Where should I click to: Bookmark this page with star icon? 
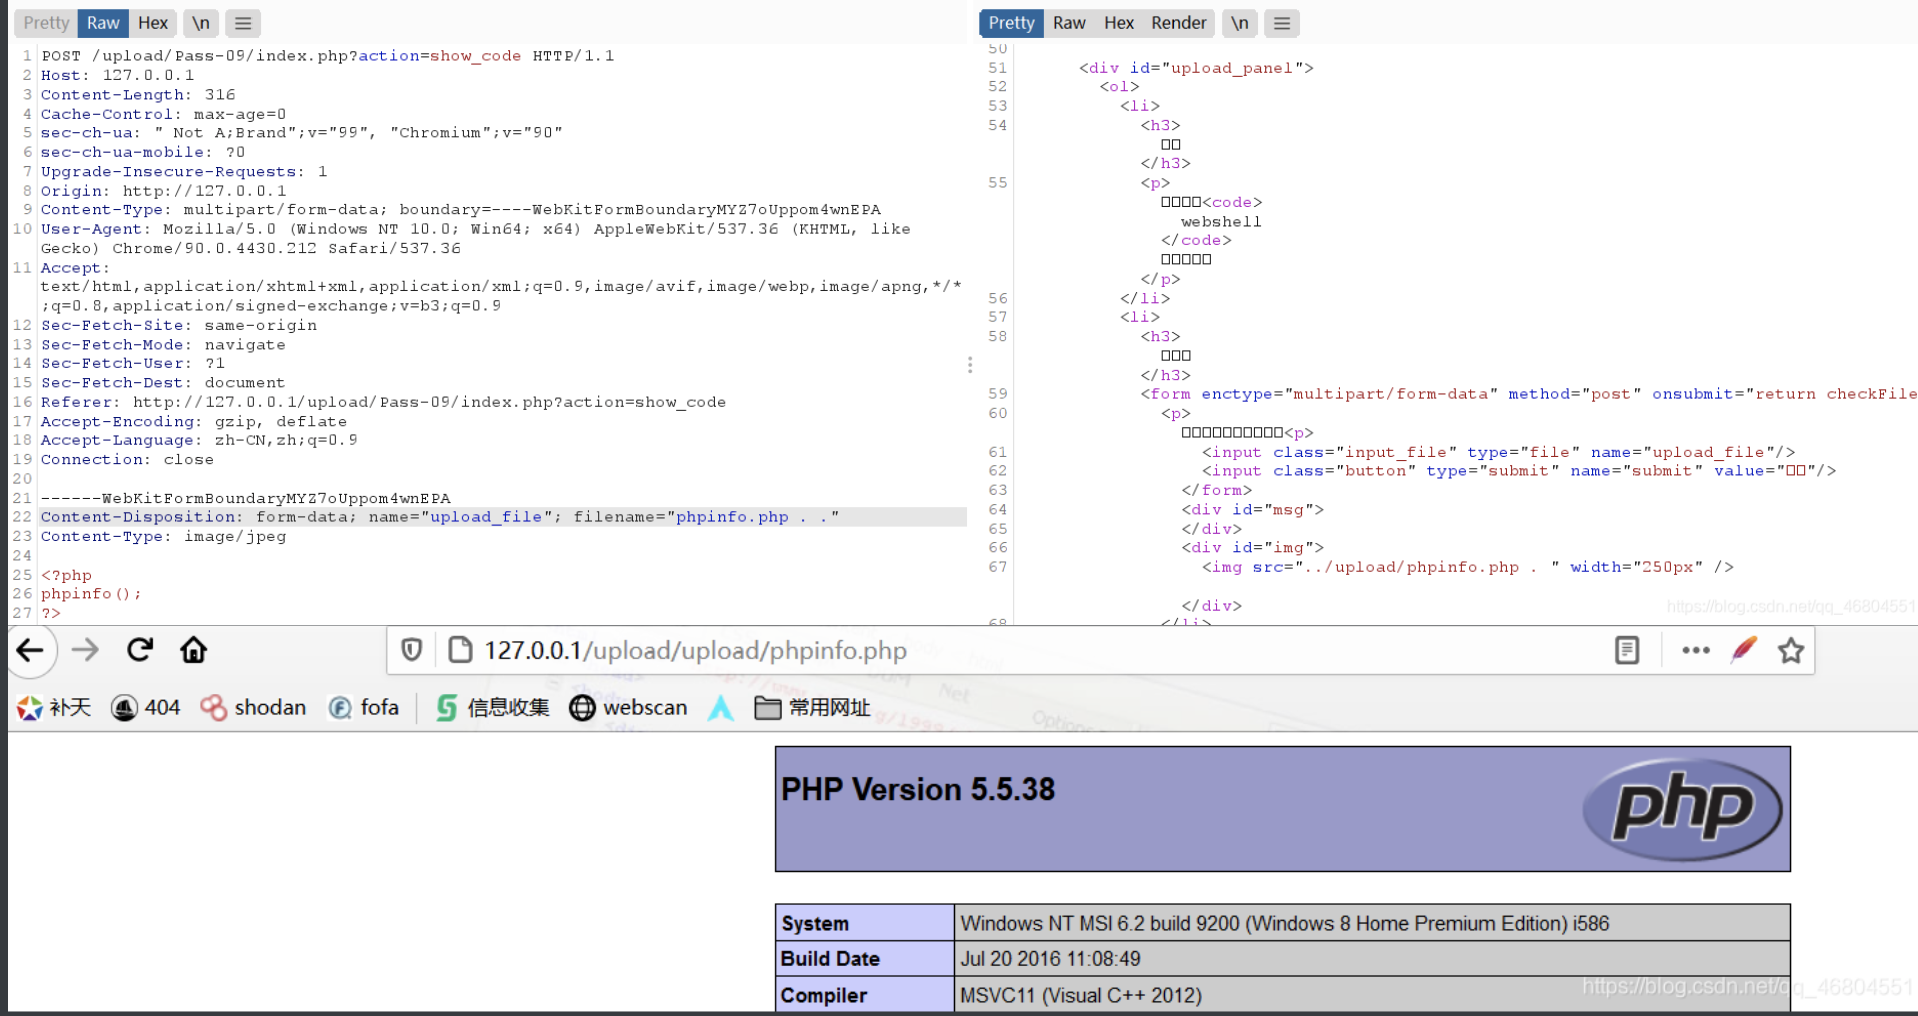click(1791, 651)
